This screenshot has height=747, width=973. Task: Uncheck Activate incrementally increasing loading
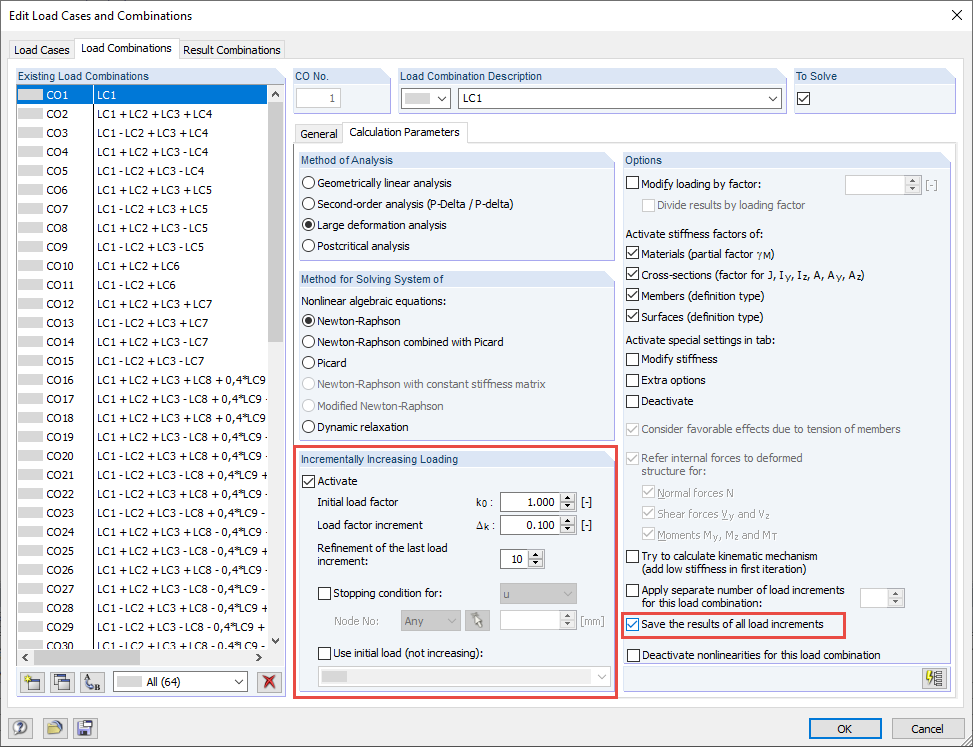pyautogui.click(x=308, y=481)
